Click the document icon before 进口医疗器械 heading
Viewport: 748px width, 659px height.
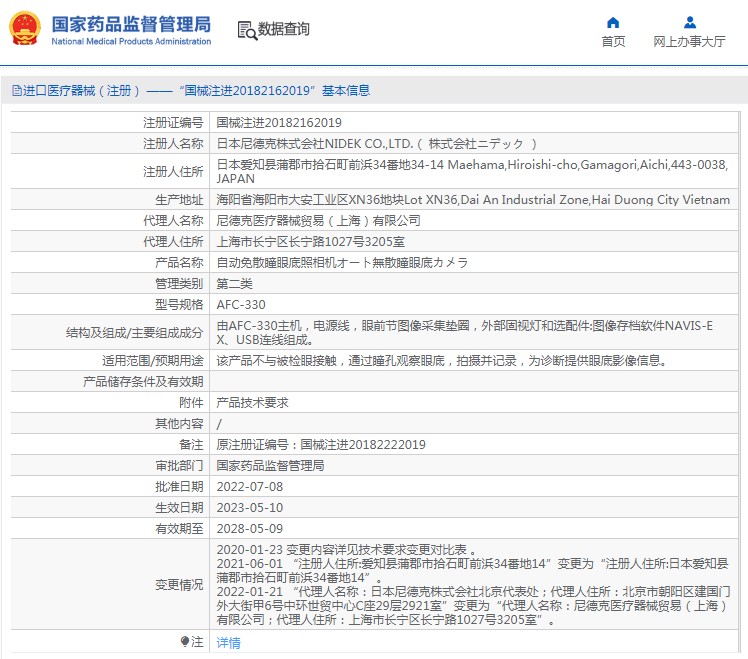point(16,91)
